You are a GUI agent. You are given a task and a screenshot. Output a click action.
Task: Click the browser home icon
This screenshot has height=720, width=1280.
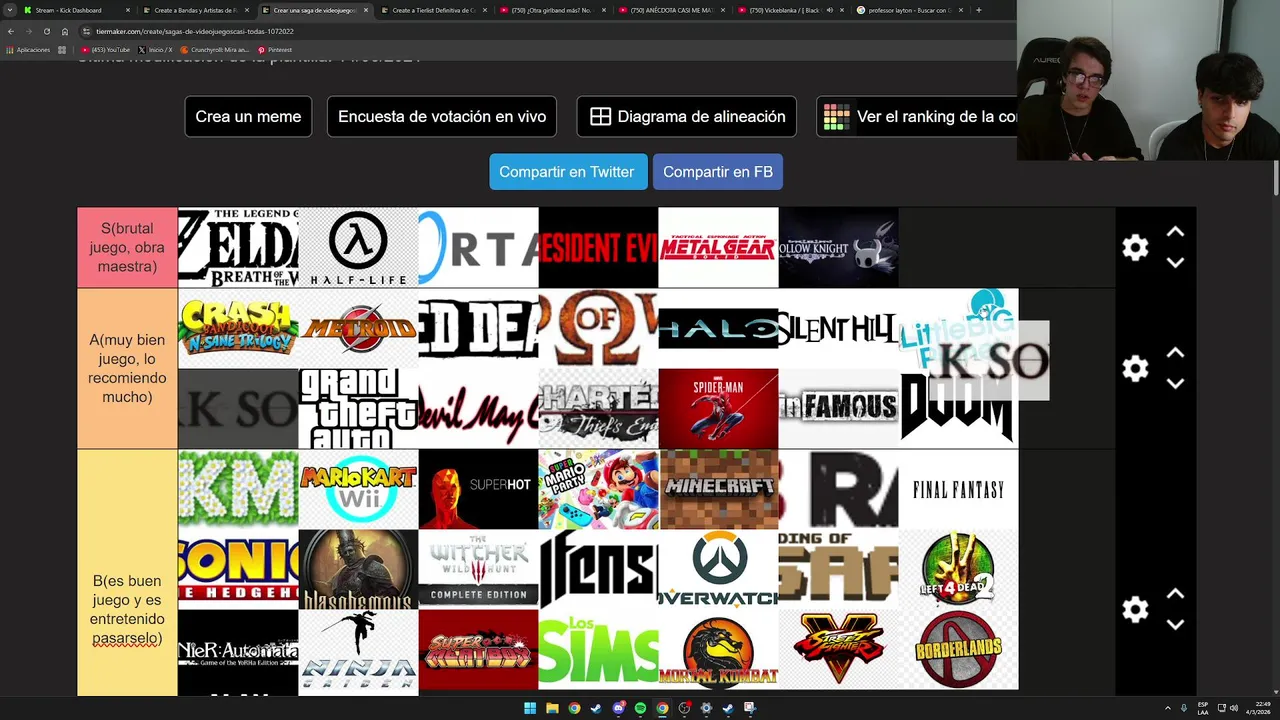tap(65, 31)
